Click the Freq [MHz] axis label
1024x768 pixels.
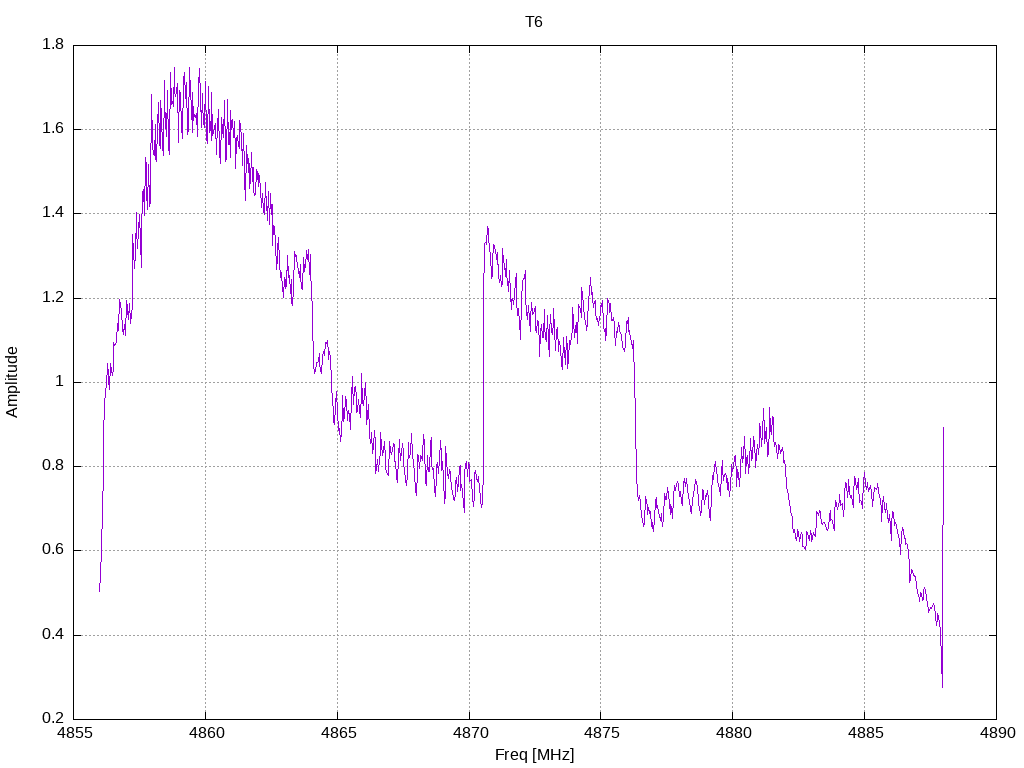pyautogui.click(x=534, y=754)
